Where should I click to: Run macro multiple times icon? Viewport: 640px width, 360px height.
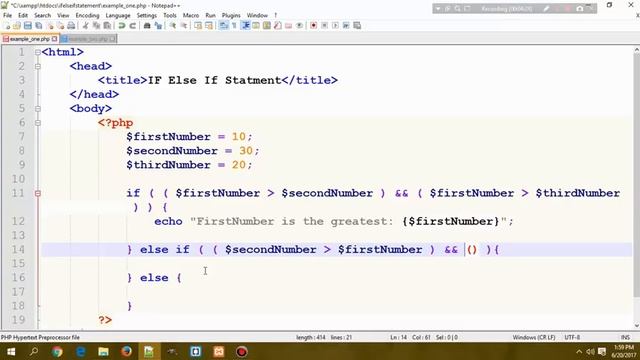point(346,26)
